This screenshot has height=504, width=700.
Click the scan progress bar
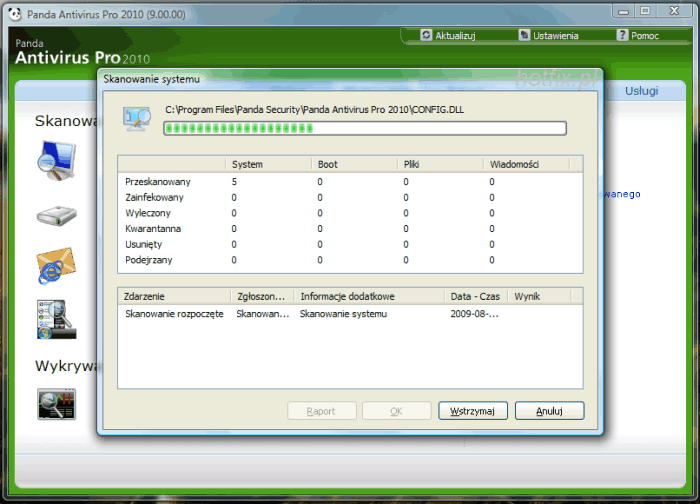365,128
